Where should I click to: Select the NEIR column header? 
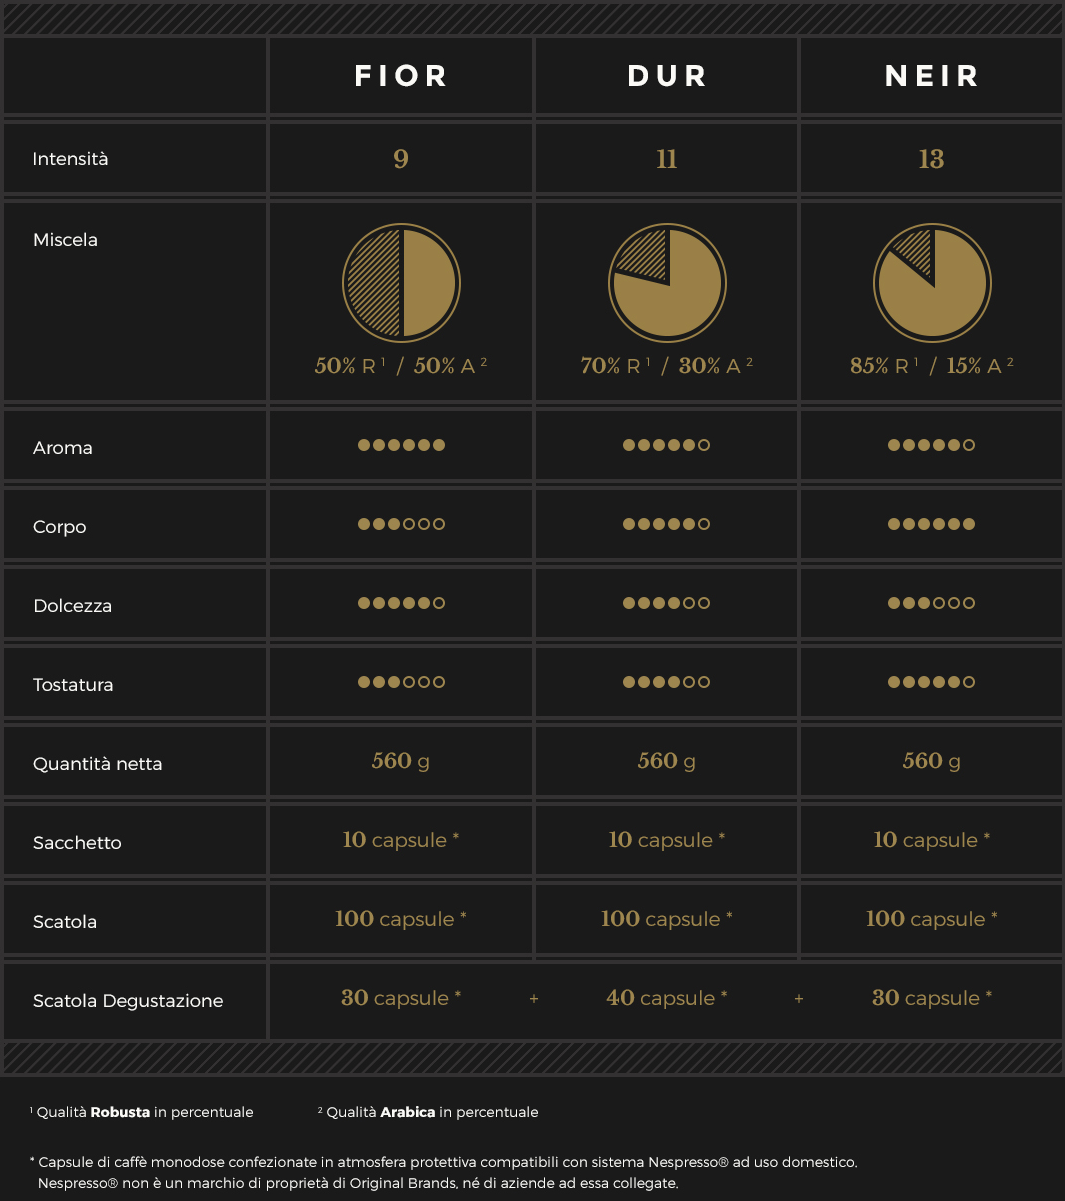[932, 76]
